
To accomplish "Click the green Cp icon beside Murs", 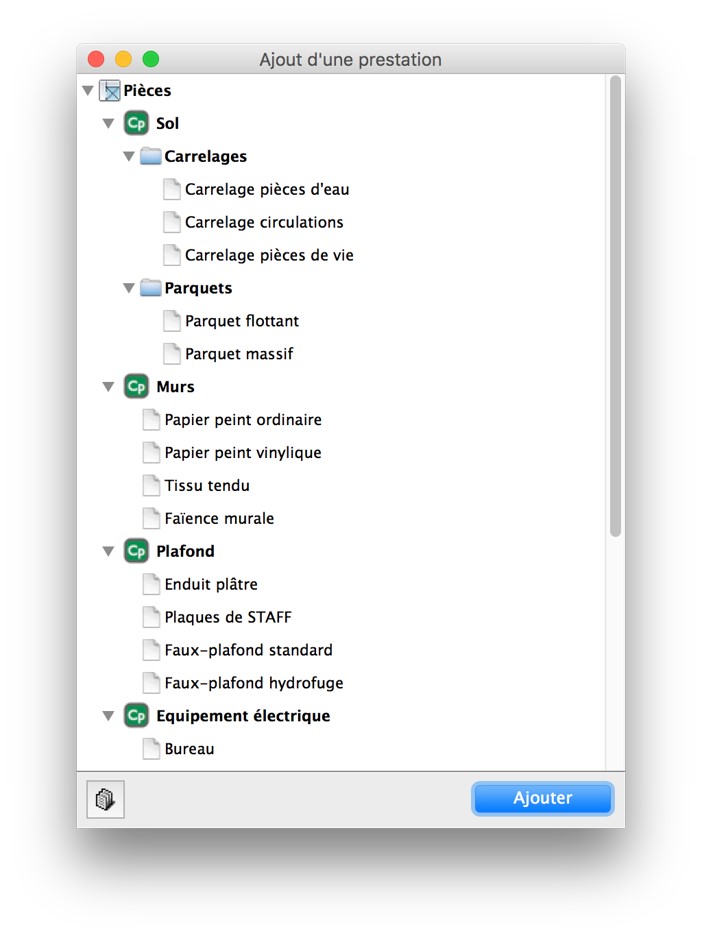I will pyautogui.click(x=136, y=386).
